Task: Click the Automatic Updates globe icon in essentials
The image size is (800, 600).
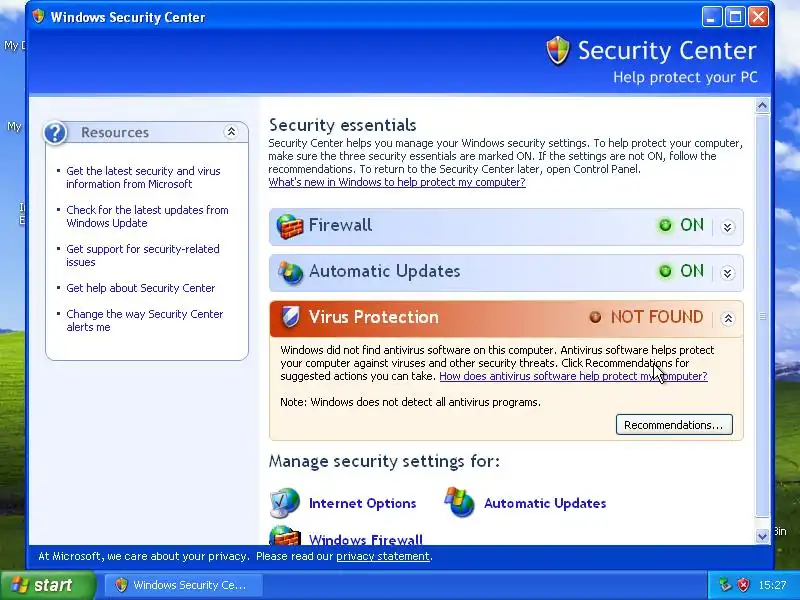Action: coord(290,272)
